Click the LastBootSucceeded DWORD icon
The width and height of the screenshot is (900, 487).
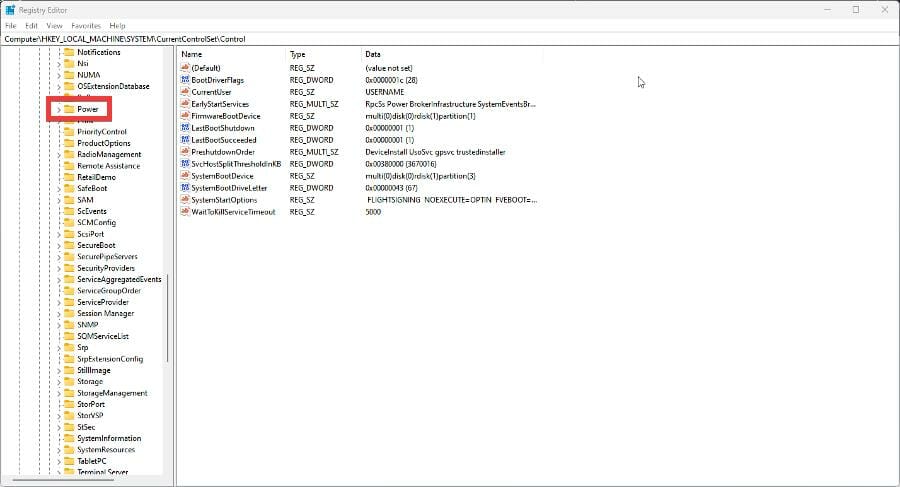pyautogui.click(x=185, y=140)
